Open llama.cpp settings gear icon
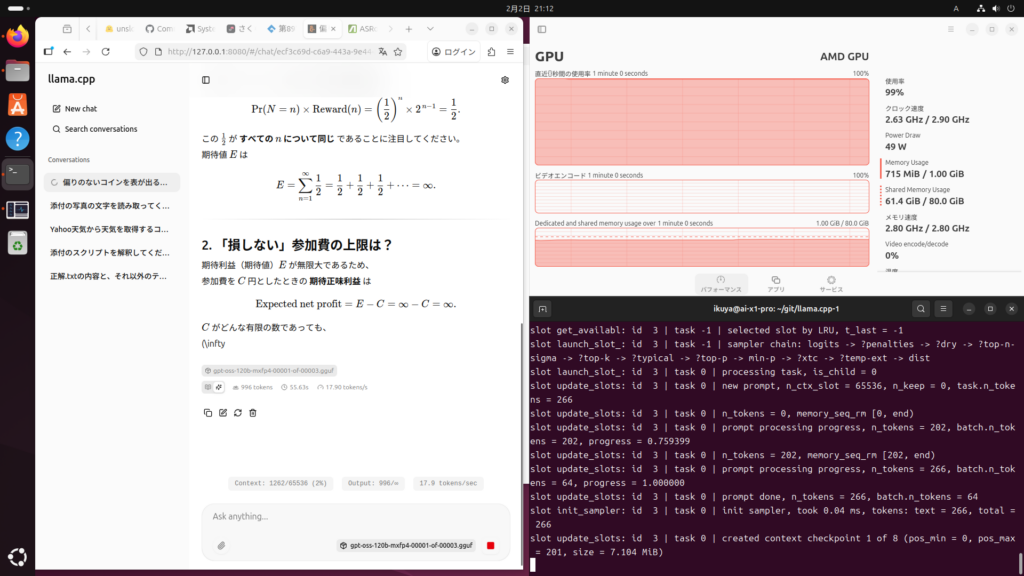Image resolution: width=1024 pixels, height=576 pixels. [505, 80]
